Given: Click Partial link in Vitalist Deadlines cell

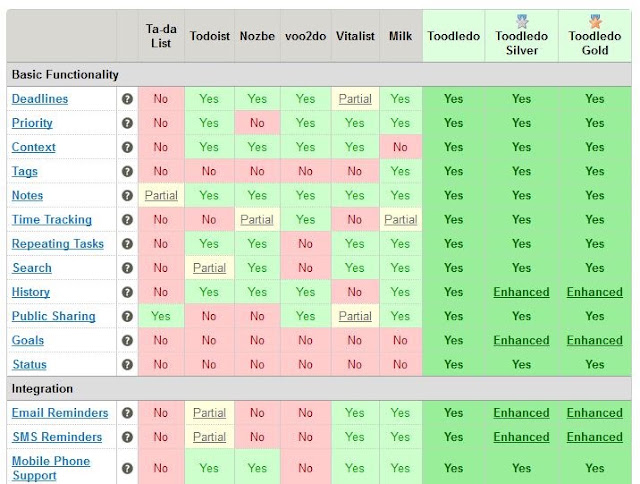Looking at the screenshot, I should 355,99.
